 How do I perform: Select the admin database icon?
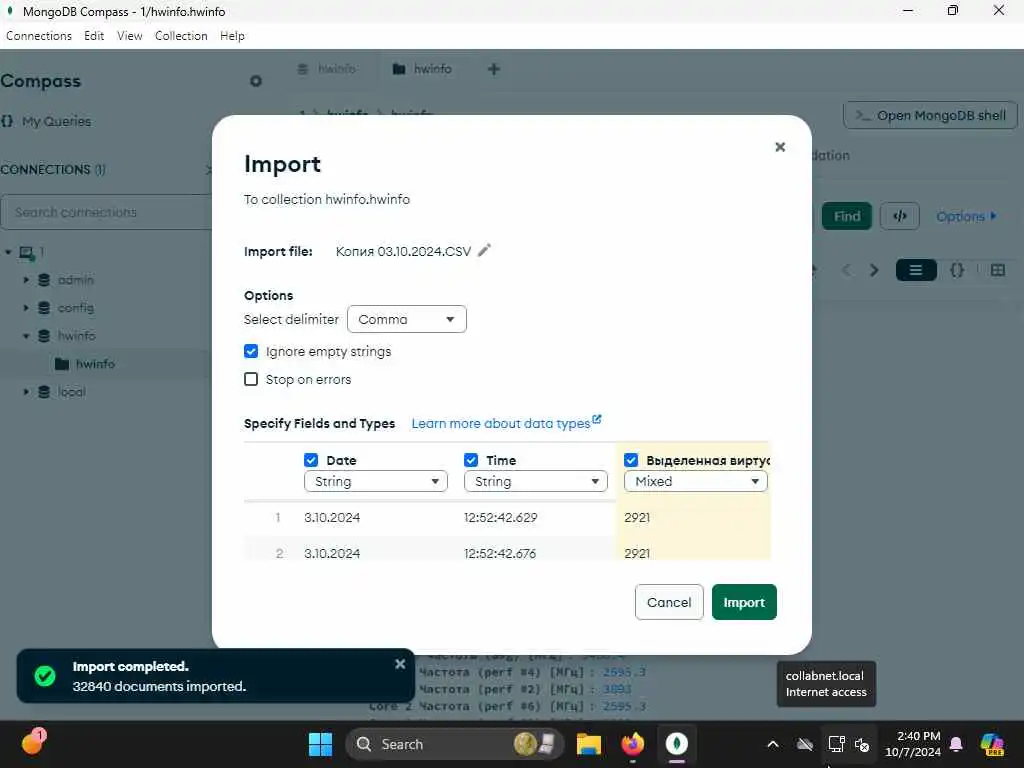pos(44,280)
